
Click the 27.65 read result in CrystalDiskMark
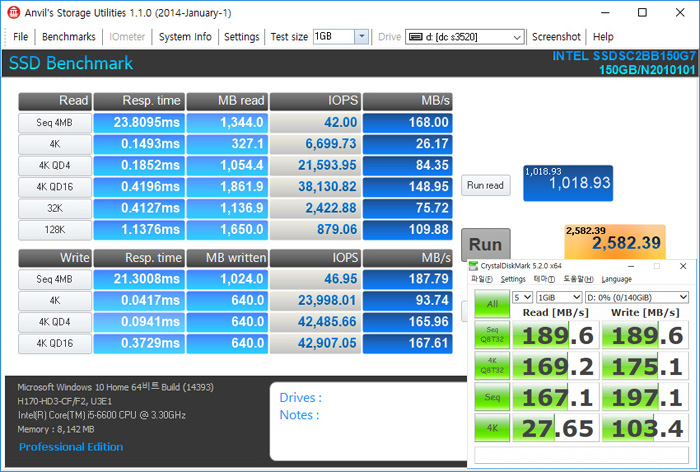point(556,428)
